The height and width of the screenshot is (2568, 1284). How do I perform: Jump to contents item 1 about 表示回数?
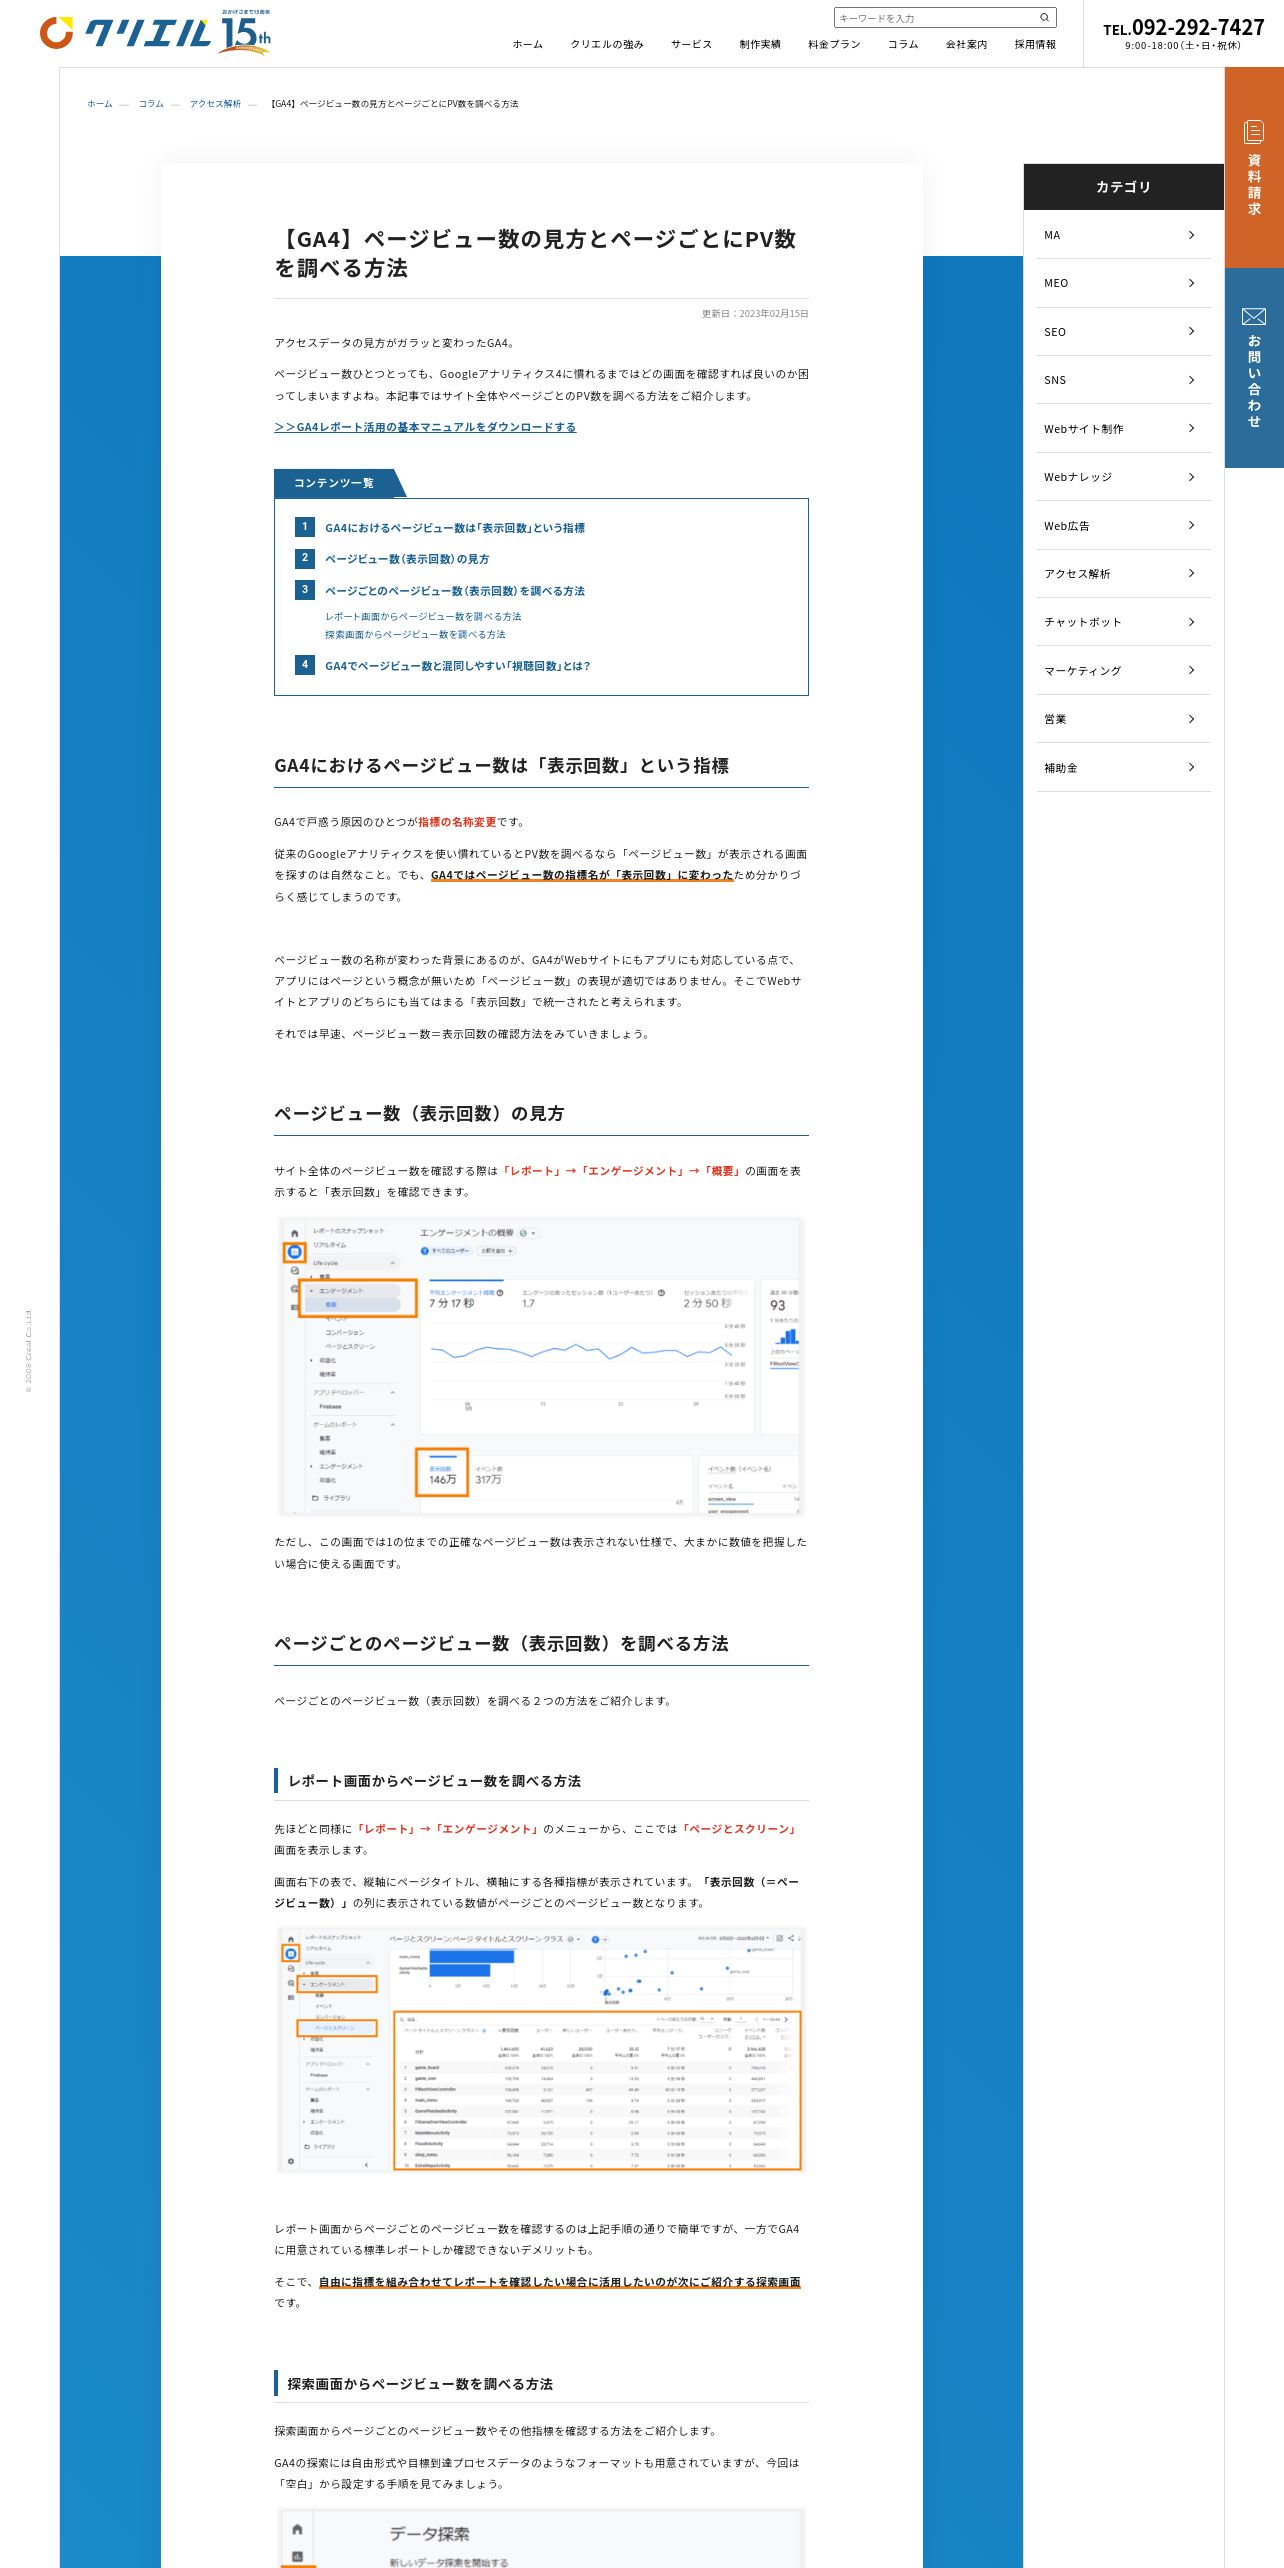pos(454,528)
